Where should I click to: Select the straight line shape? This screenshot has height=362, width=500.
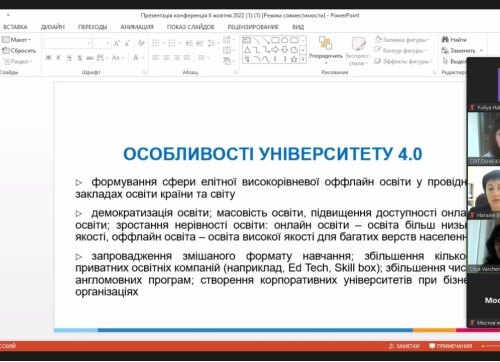(x=256, y=40)
